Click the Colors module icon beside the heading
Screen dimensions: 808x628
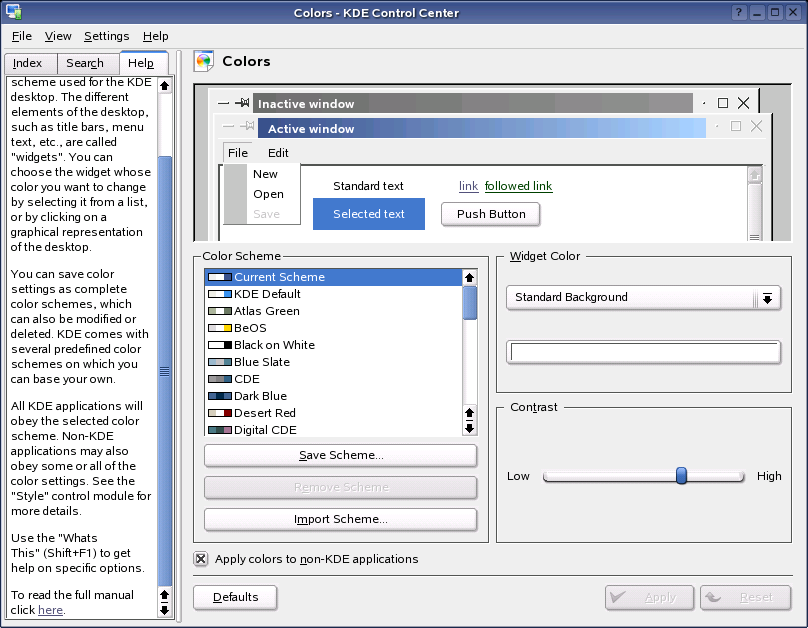click(x=204, y=61)
